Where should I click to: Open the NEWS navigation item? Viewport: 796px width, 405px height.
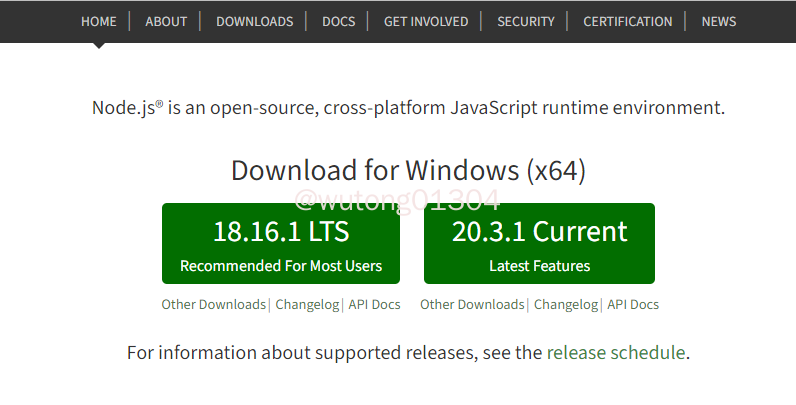coord(718,21)
